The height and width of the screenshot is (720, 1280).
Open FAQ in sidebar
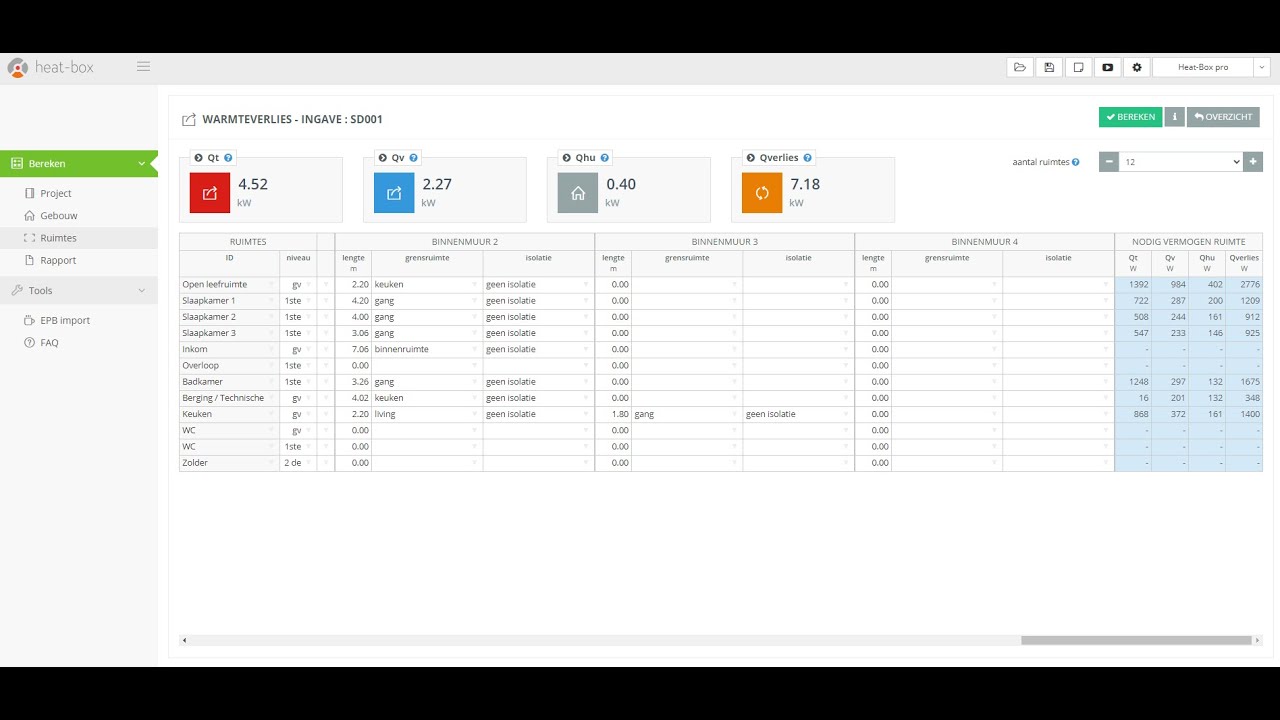click(49, 343)
